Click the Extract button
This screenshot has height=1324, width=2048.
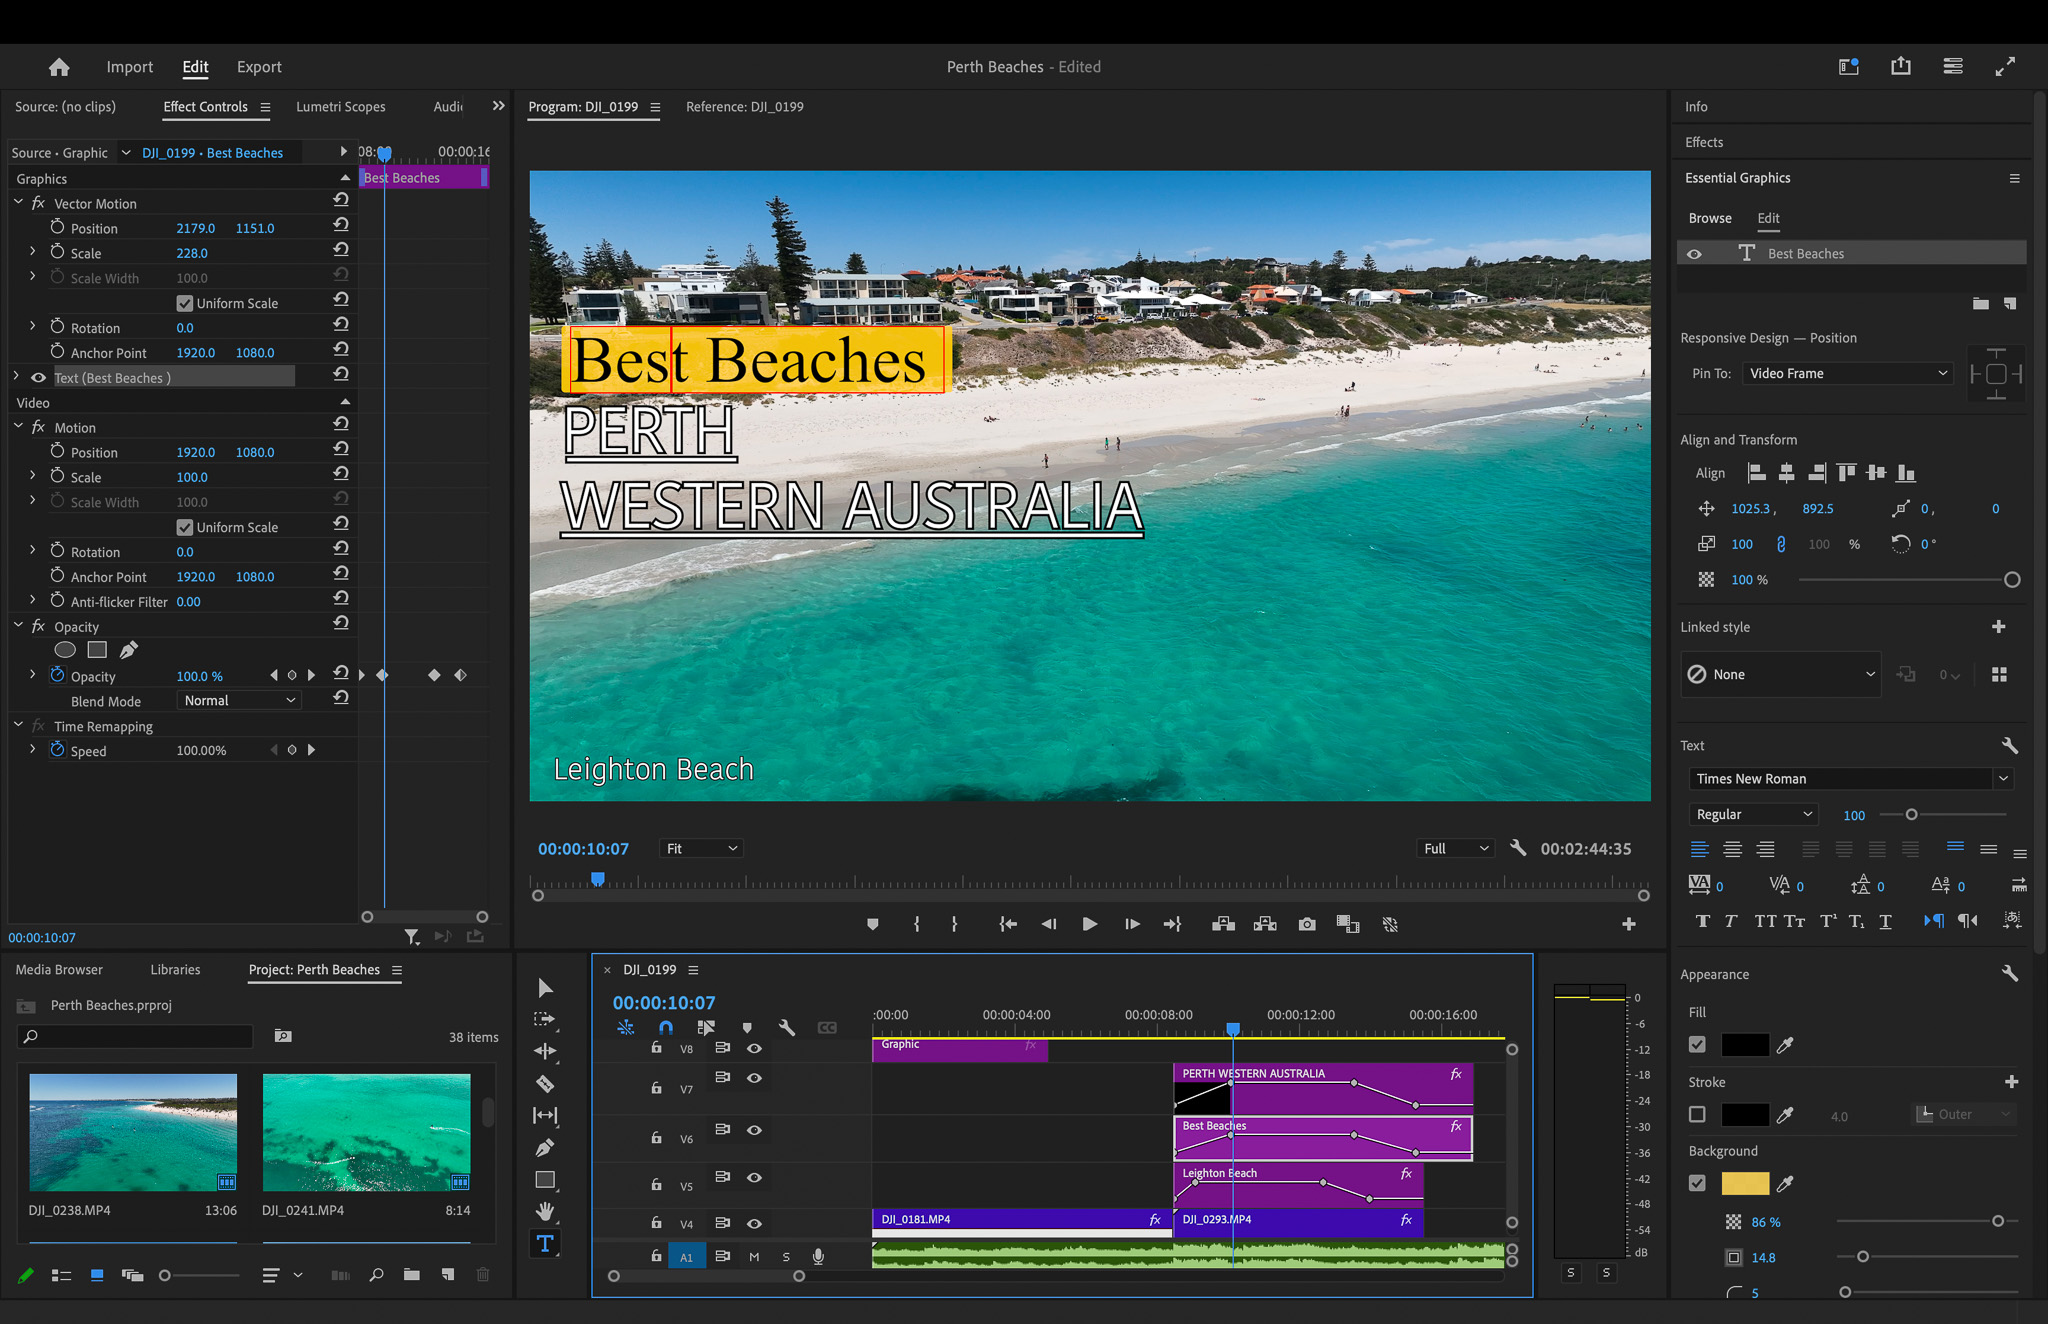pos(1265,925)
